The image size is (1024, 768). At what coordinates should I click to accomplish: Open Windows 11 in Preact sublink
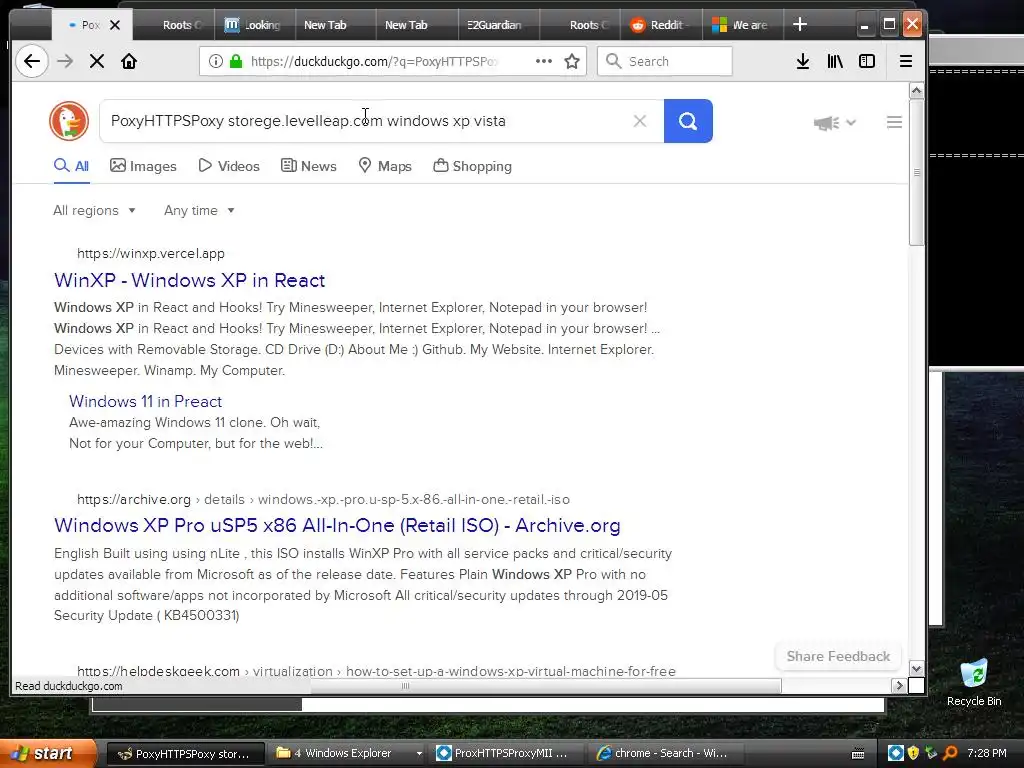pyautogui.click(x=145, y=401)
